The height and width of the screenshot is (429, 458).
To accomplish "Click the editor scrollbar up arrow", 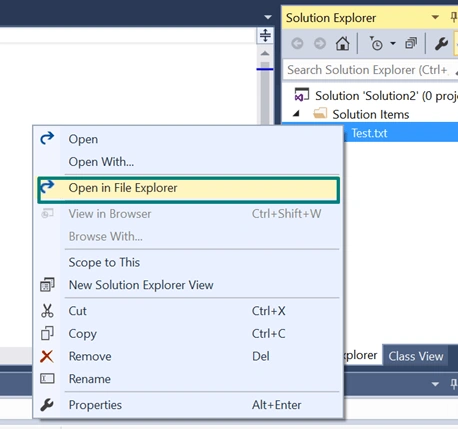I will point(265,53).
